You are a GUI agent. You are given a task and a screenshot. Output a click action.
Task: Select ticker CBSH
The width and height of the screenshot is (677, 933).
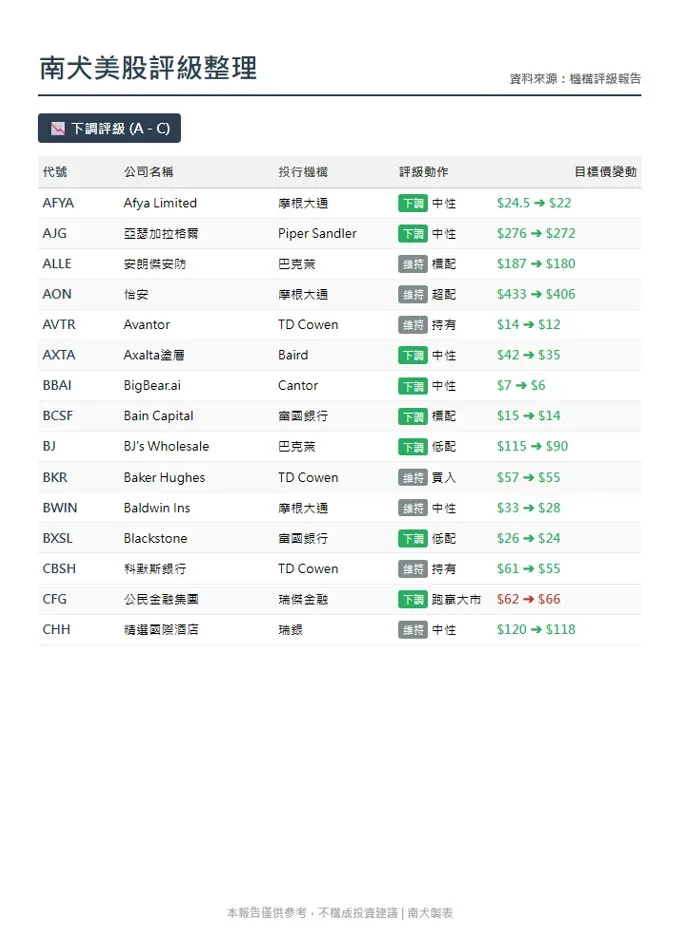tap(59, 568)
